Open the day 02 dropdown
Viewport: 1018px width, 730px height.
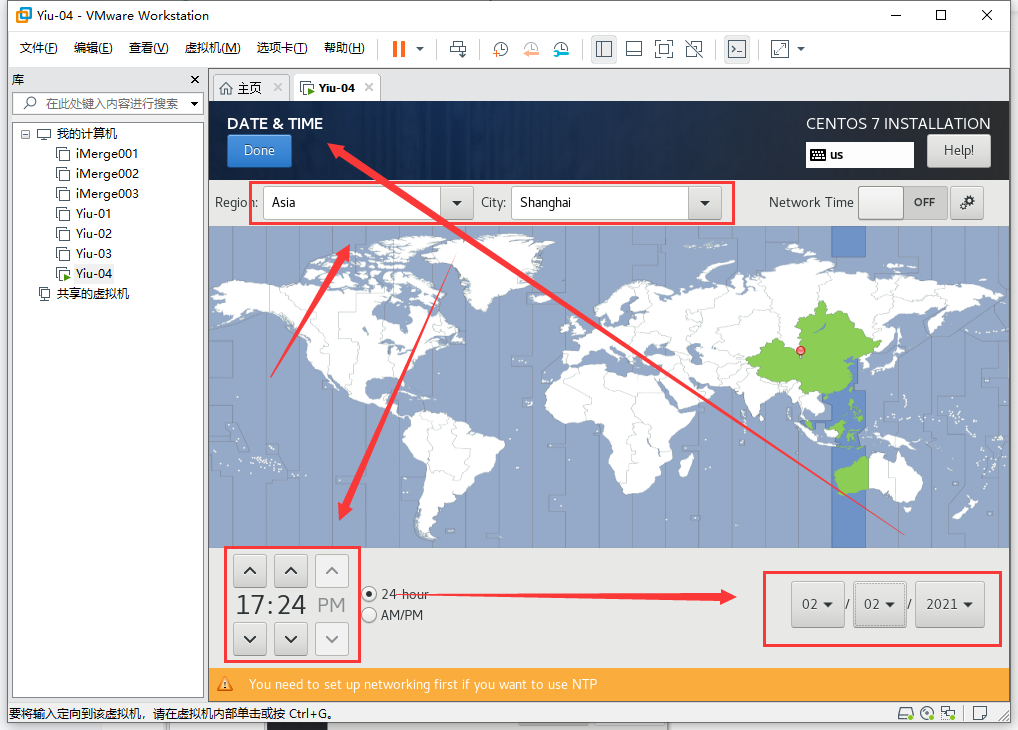[880, 605]
